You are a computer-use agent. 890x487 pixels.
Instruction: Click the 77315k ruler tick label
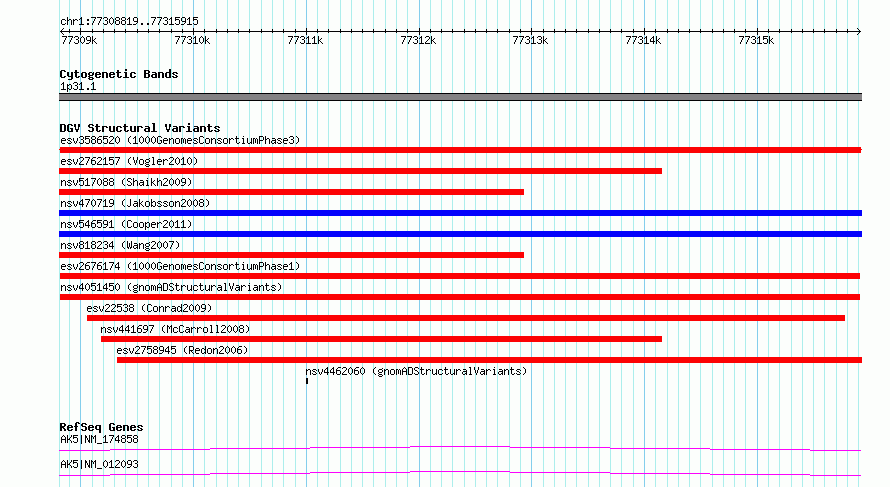tap(756, 40)
